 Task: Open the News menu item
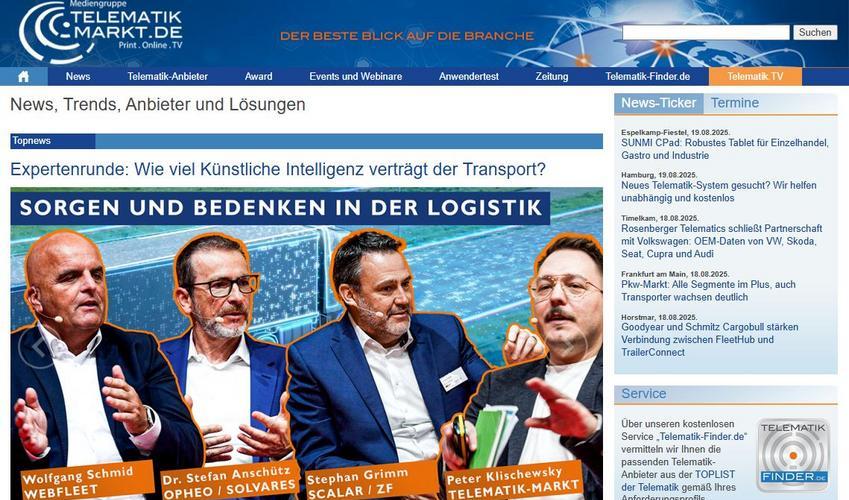(78, 76)
